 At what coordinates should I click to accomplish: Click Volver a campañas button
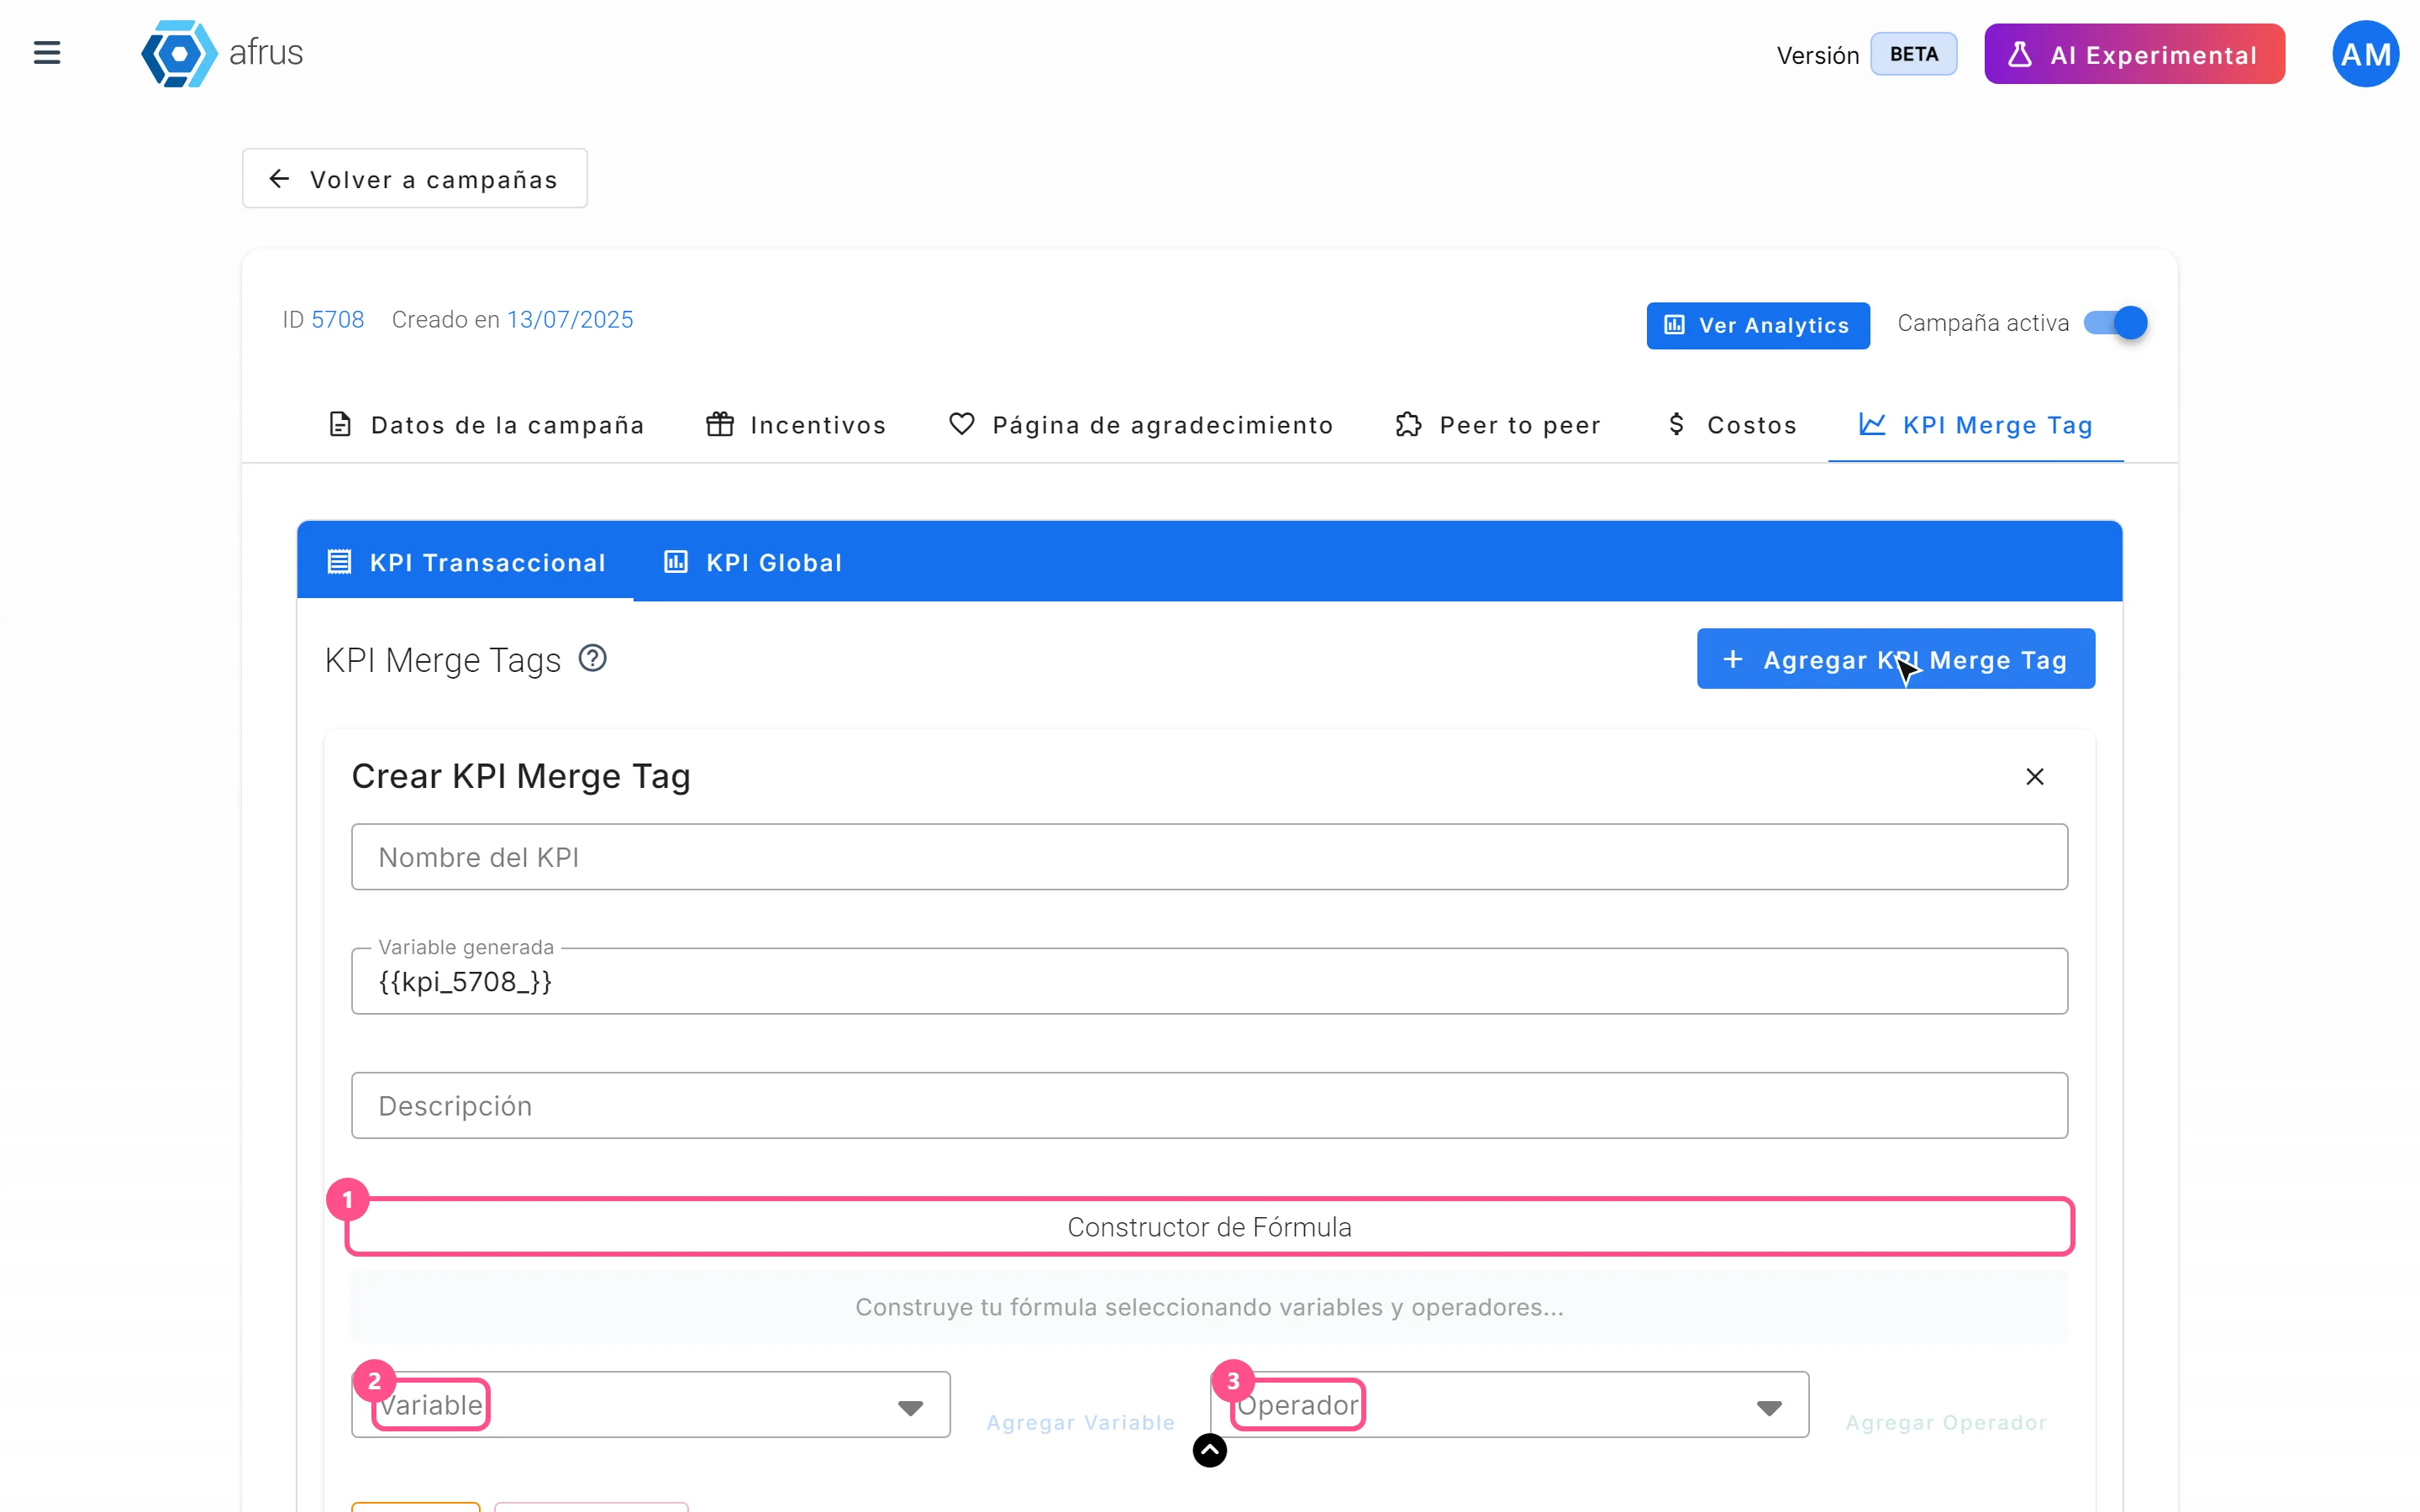point(415,179)
